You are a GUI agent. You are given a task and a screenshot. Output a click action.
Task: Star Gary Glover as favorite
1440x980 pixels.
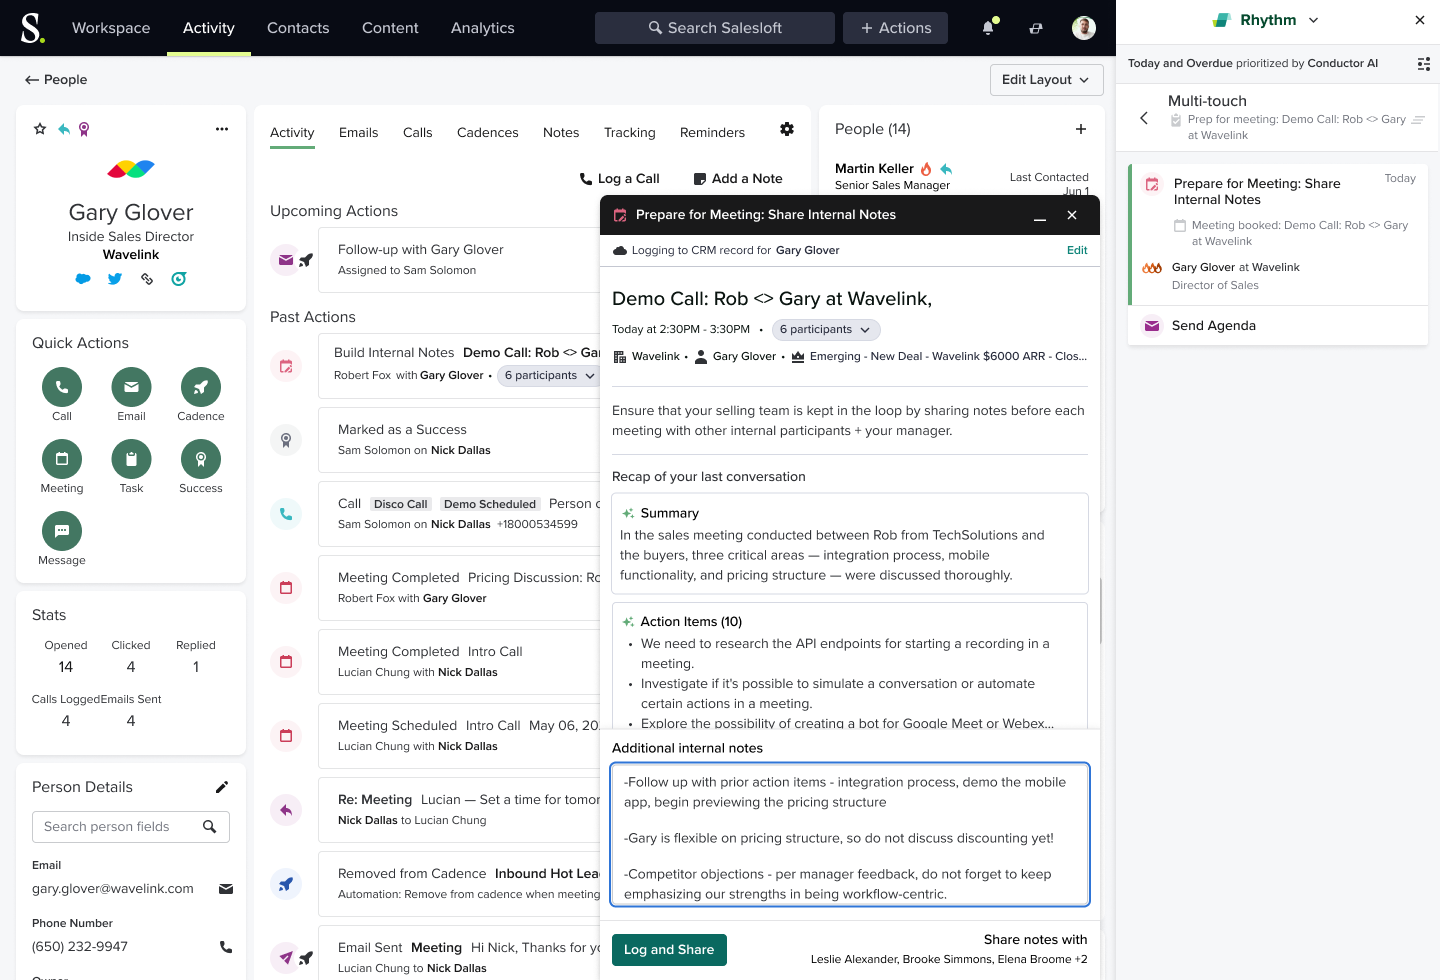(40, 129)
